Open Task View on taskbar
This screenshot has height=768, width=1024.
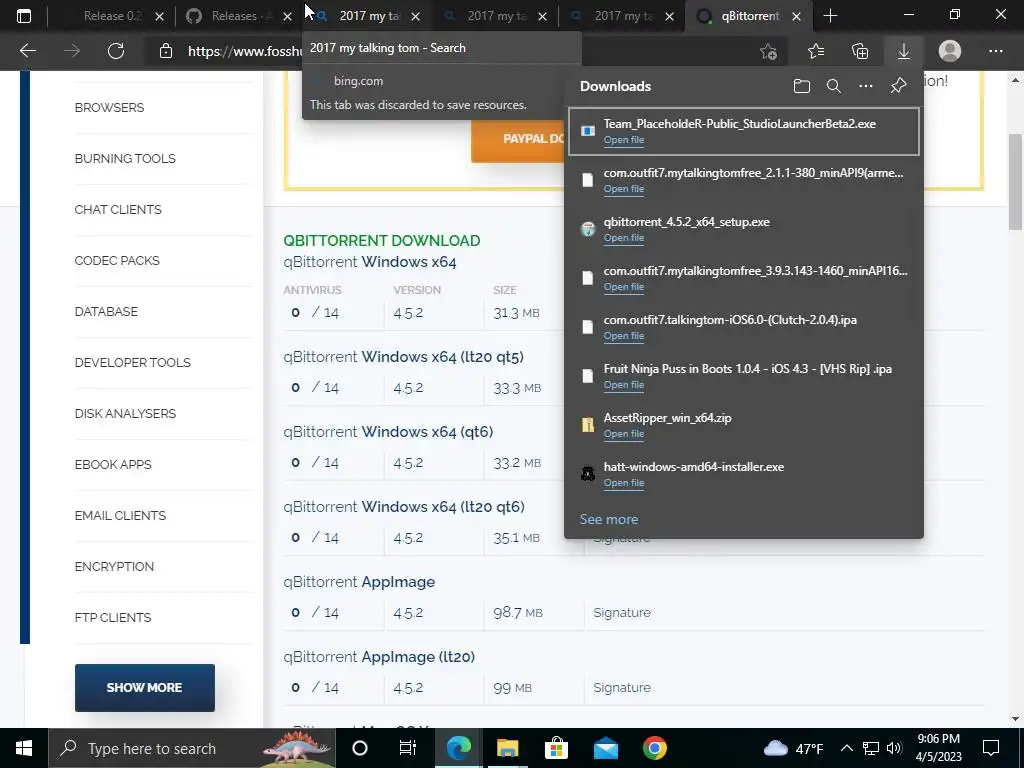(x=408, y=748)
